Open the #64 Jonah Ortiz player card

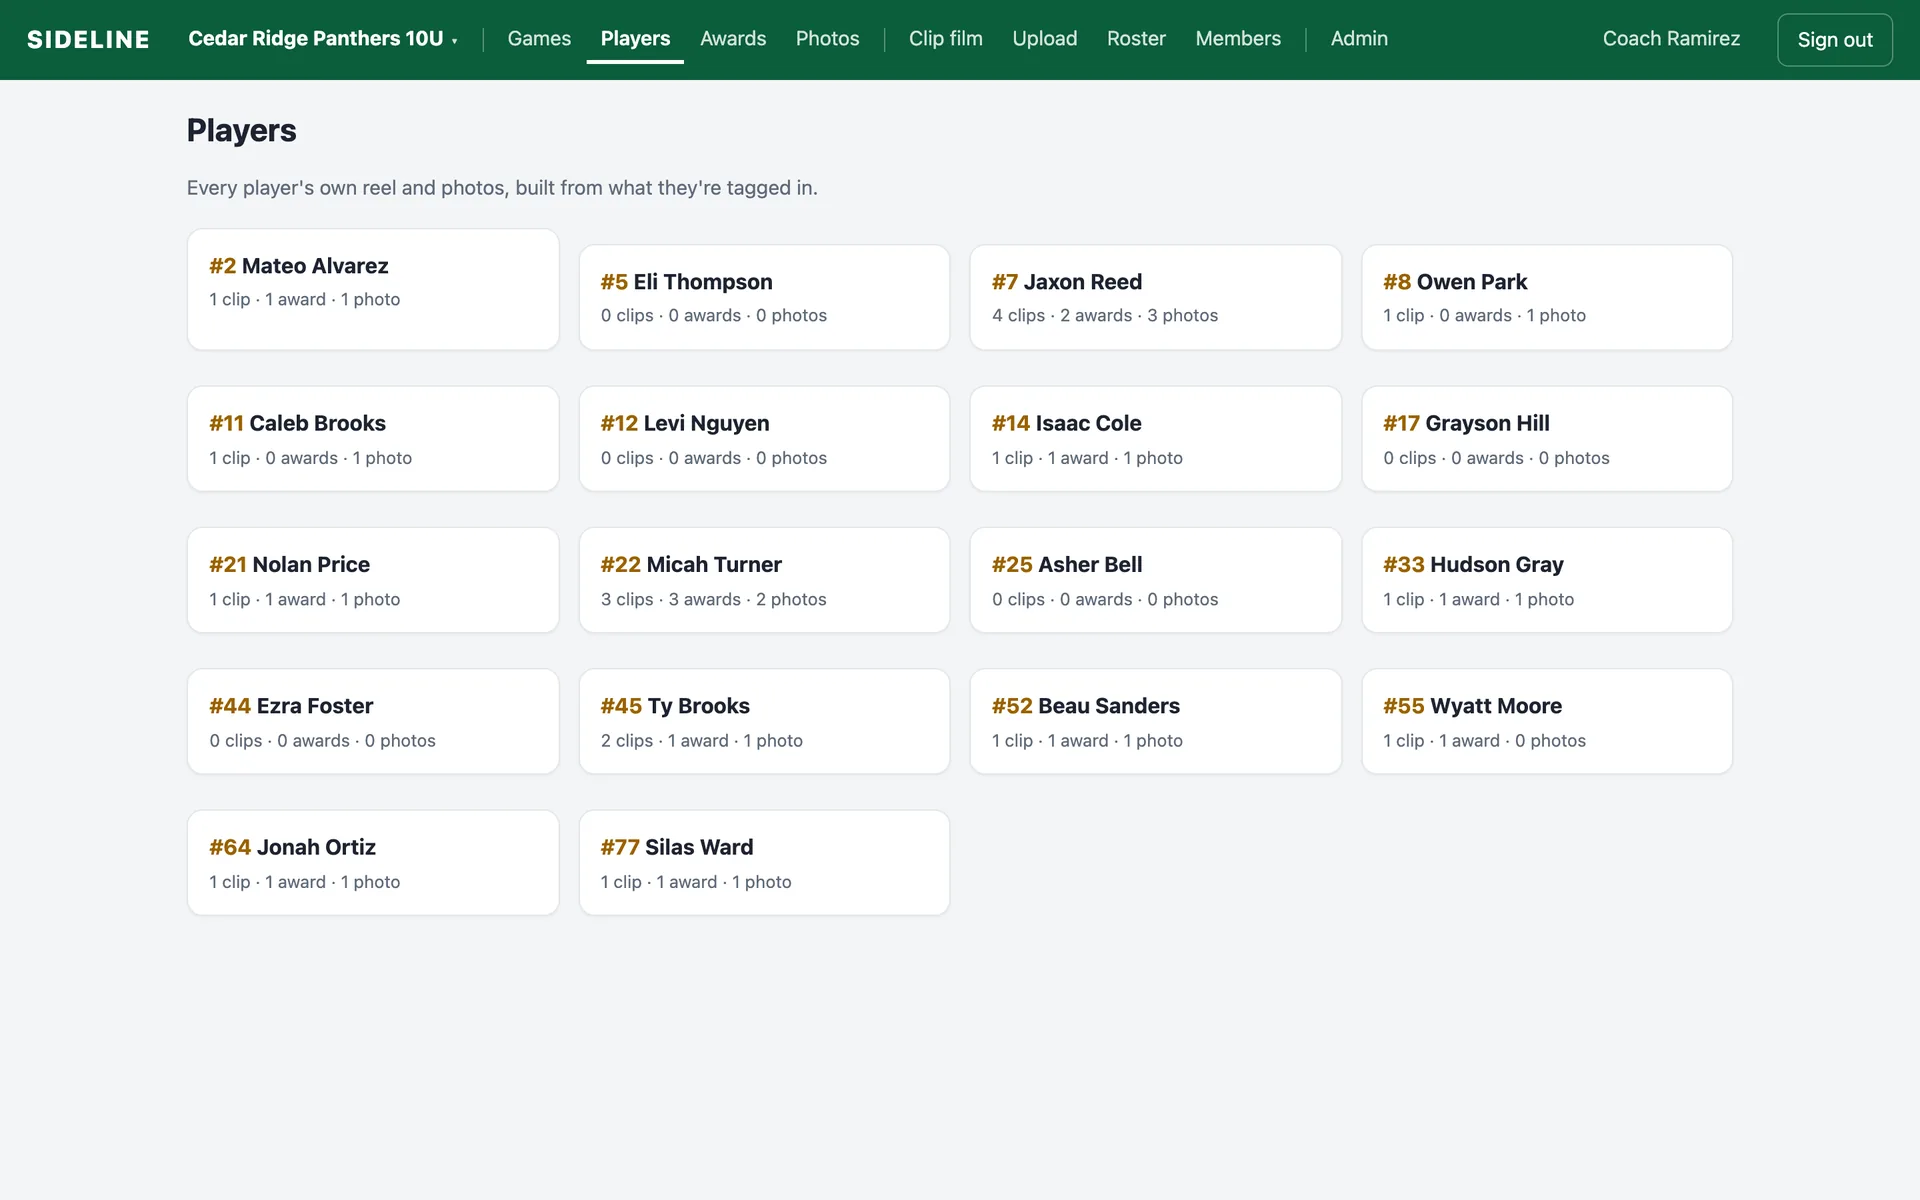(373, 862)
